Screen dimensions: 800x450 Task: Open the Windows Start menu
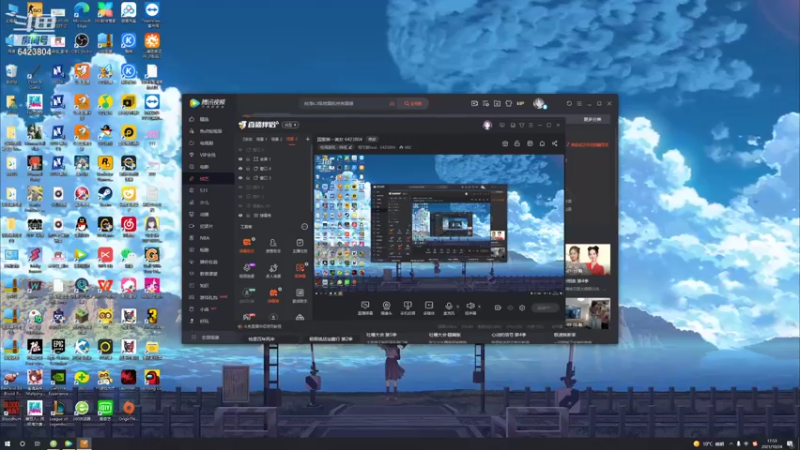coord(7,444)
